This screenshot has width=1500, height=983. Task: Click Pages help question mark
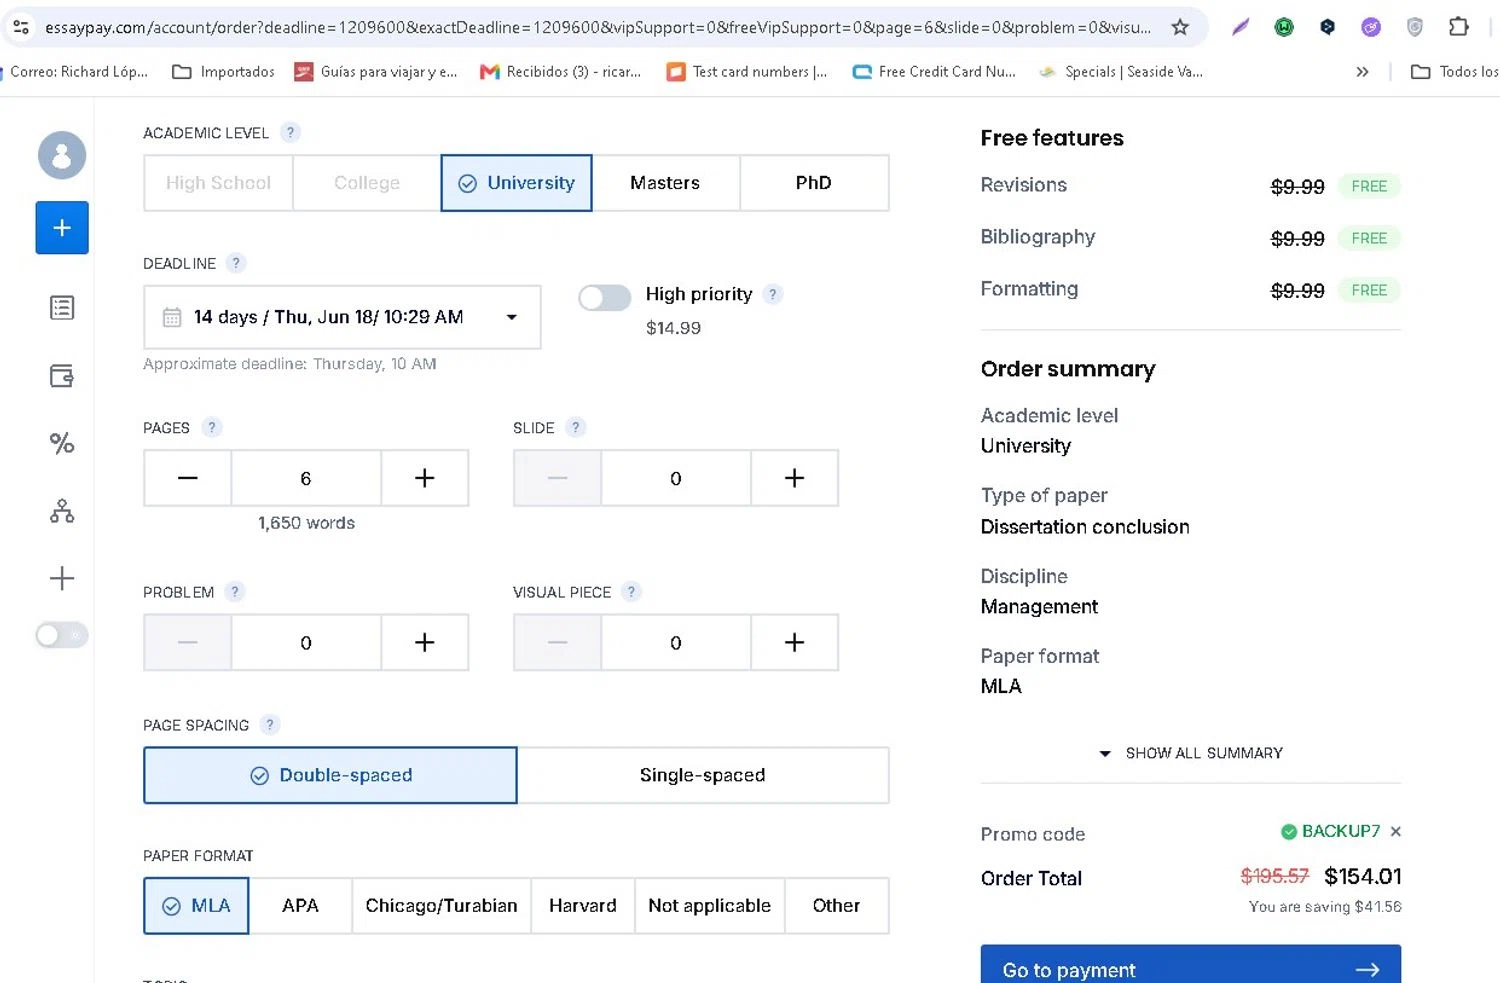click(211, 427)
